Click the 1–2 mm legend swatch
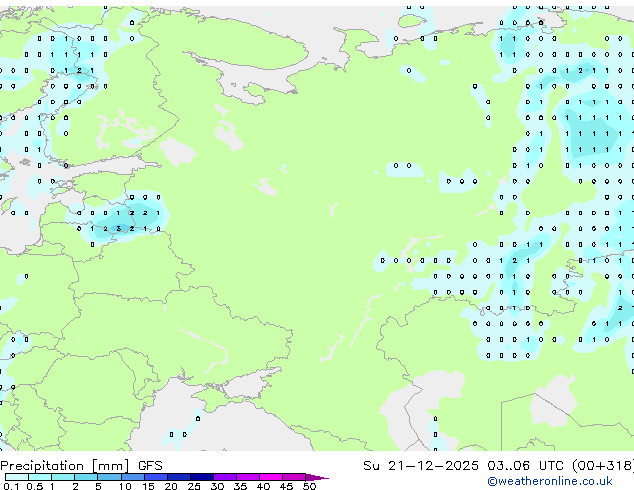The width and height of the screenshot is (634, 490). pyautogui.click(x=63, y=477)
